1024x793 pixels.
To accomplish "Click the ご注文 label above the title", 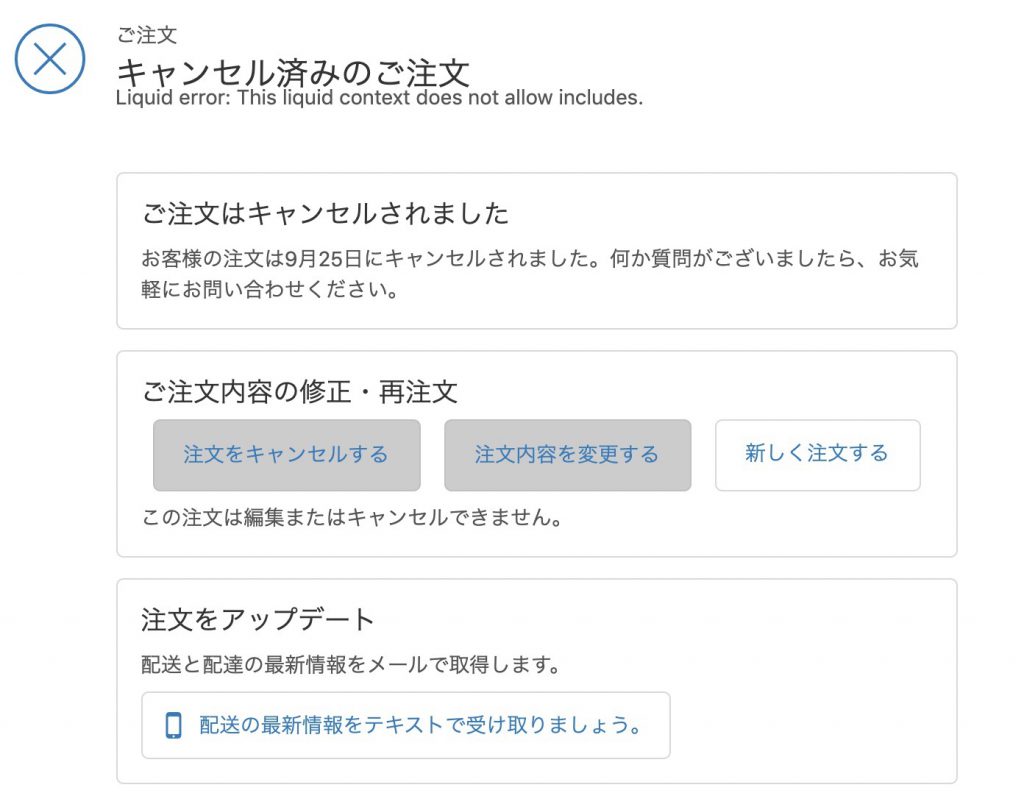I will pyautogui.click(x=146, y=35).
